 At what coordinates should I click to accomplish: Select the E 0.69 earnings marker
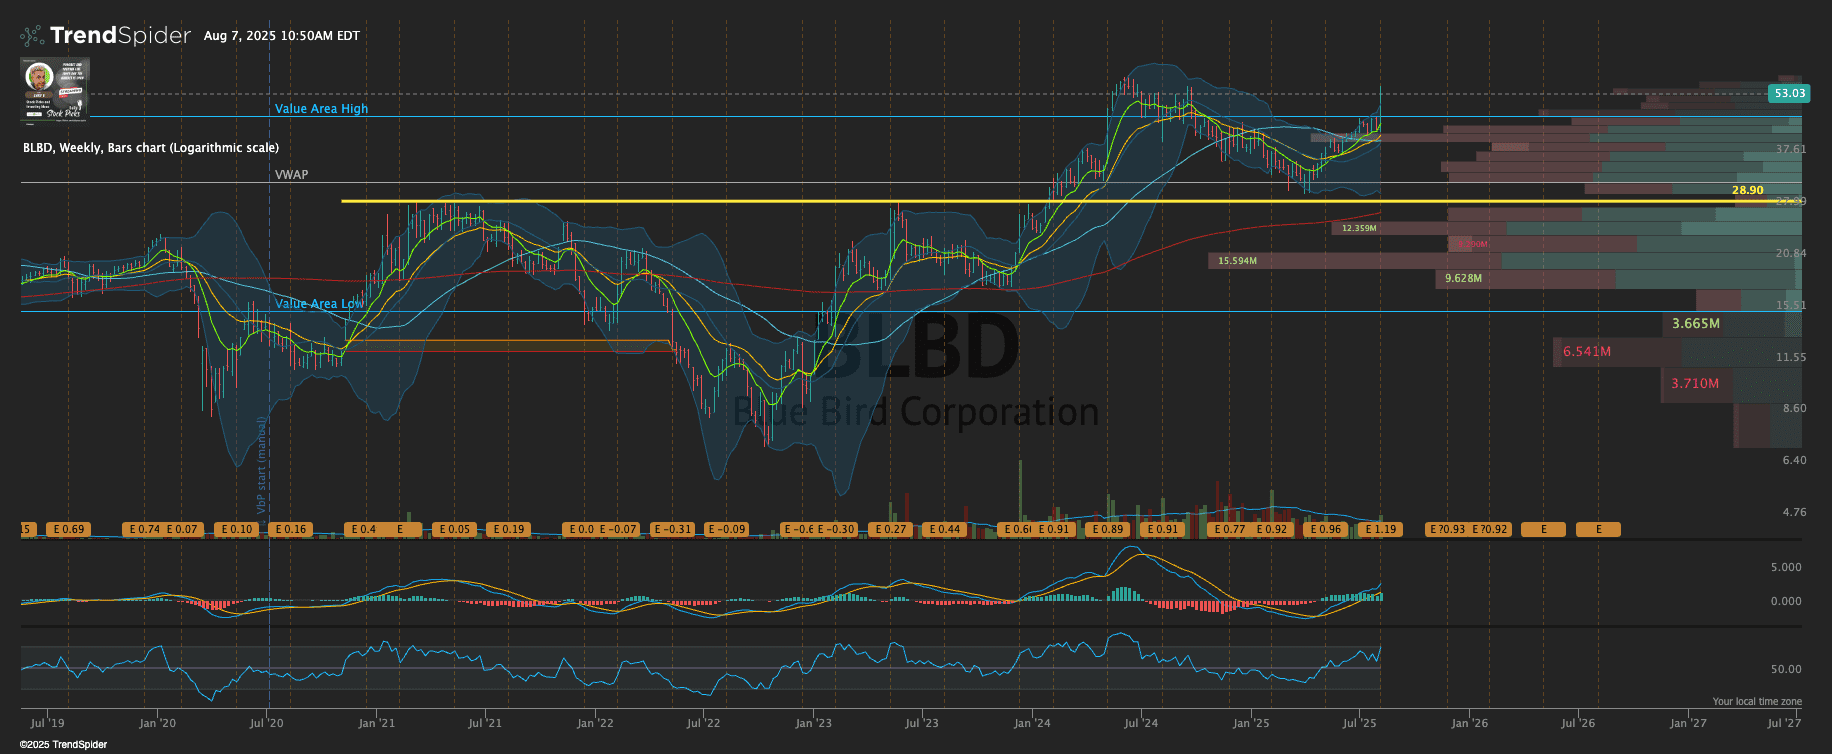point(69,529)
